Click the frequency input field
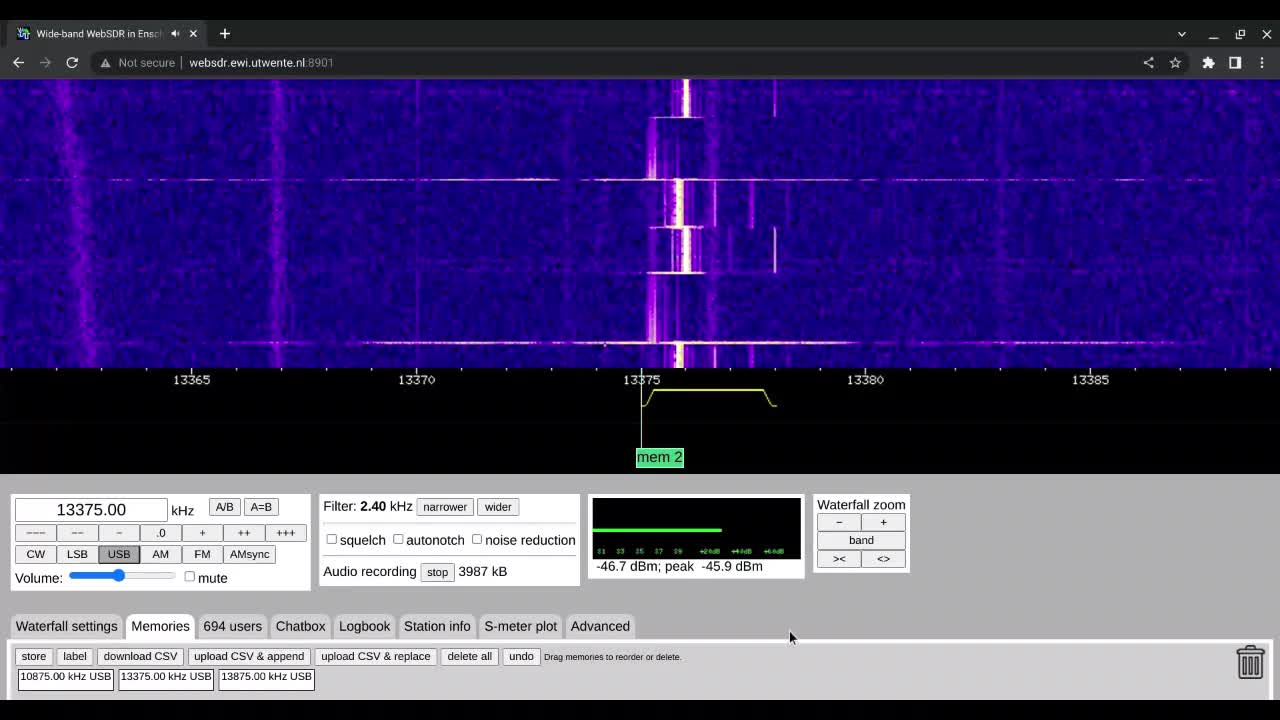The image size is (1280, 720). point(91,510)
